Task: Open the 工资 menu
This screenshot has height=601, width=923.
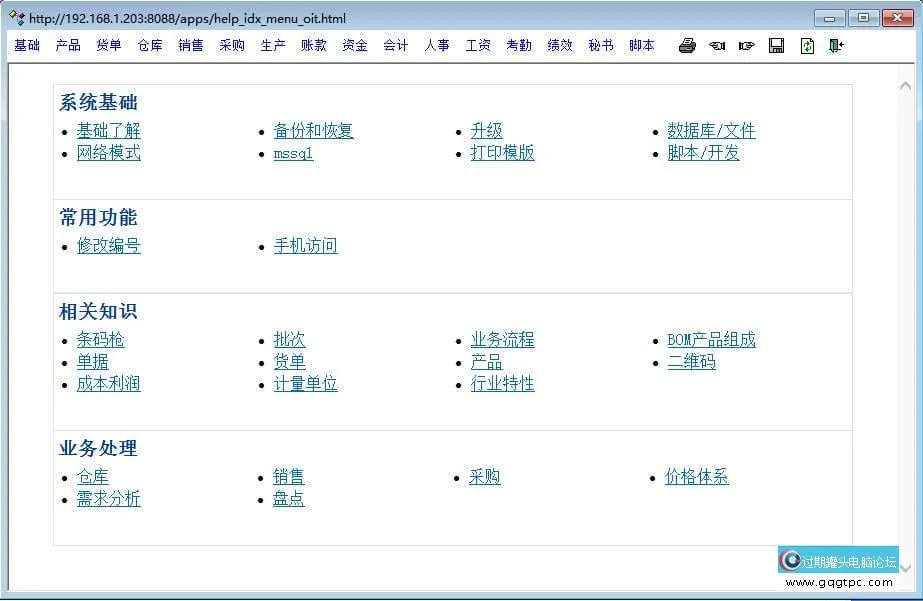Action: (x=478, y=45)
